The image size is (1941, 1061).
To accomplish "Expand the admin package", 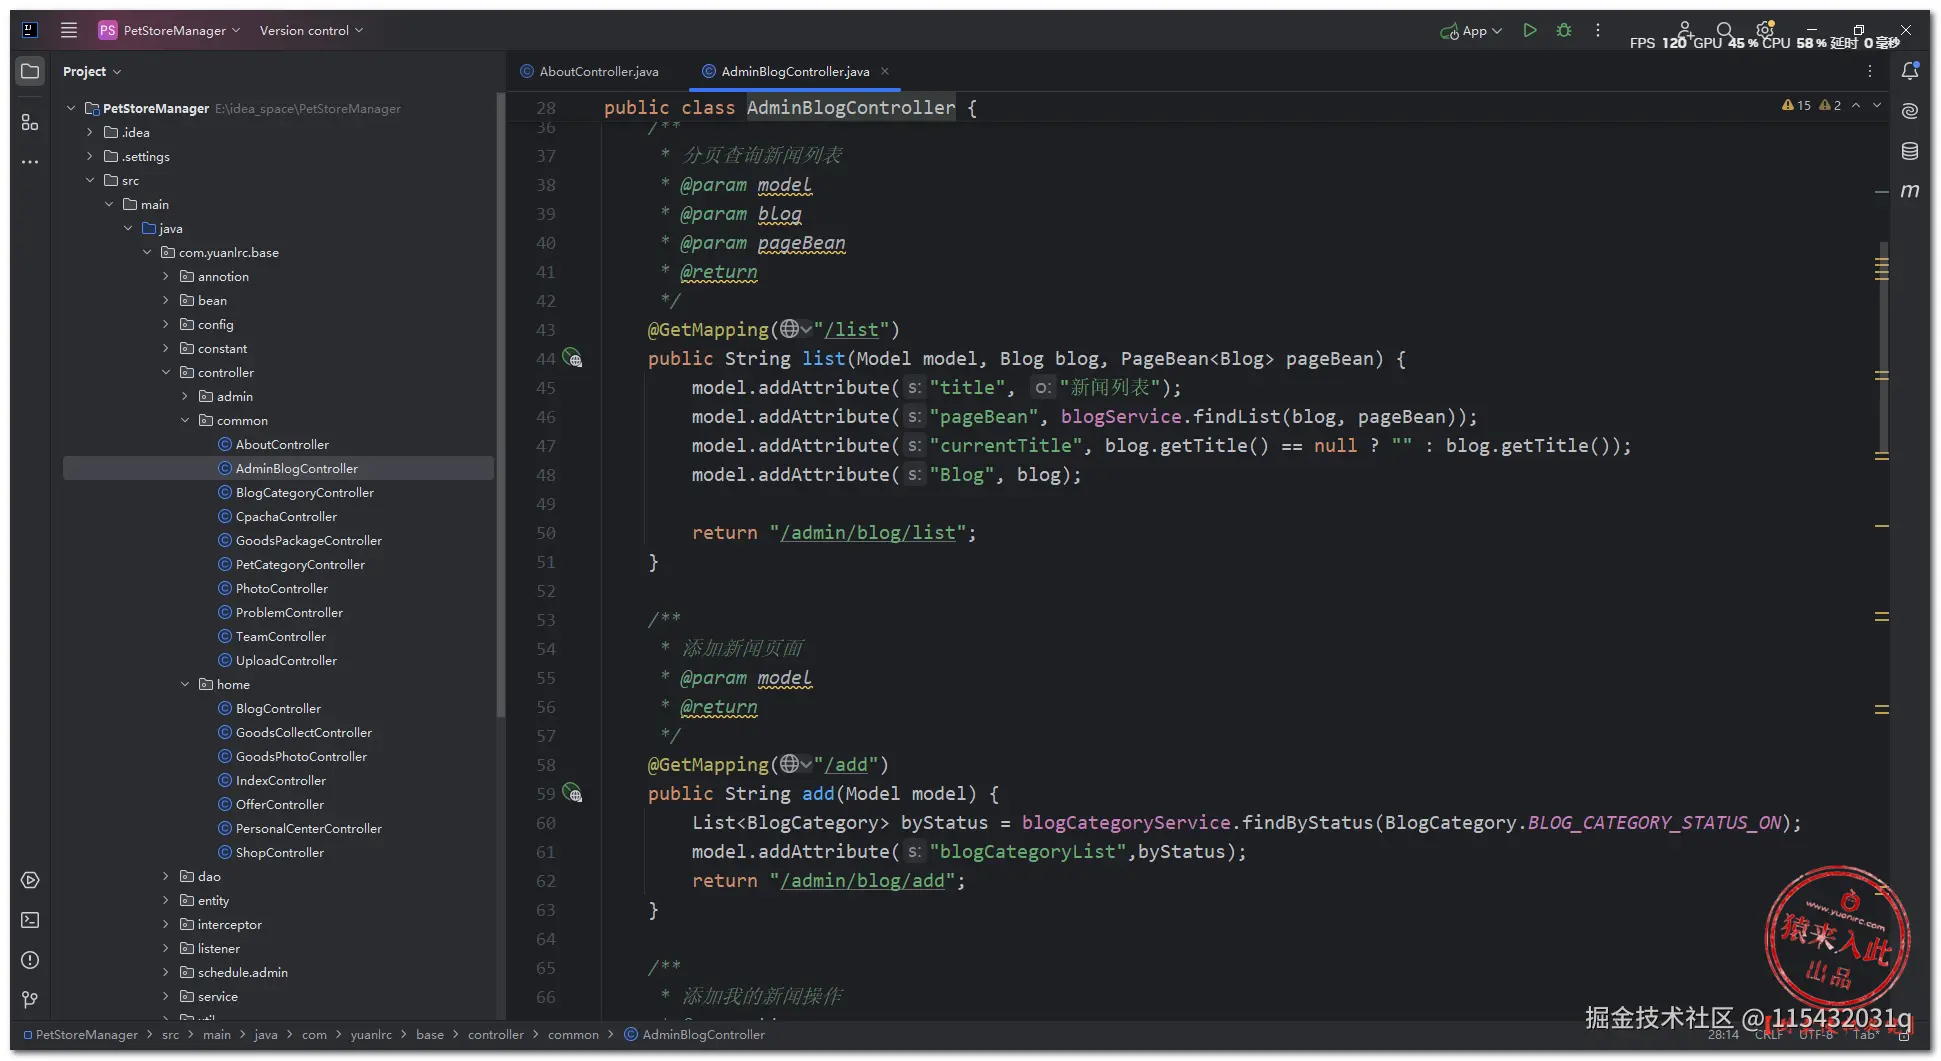I will (185, 396).
